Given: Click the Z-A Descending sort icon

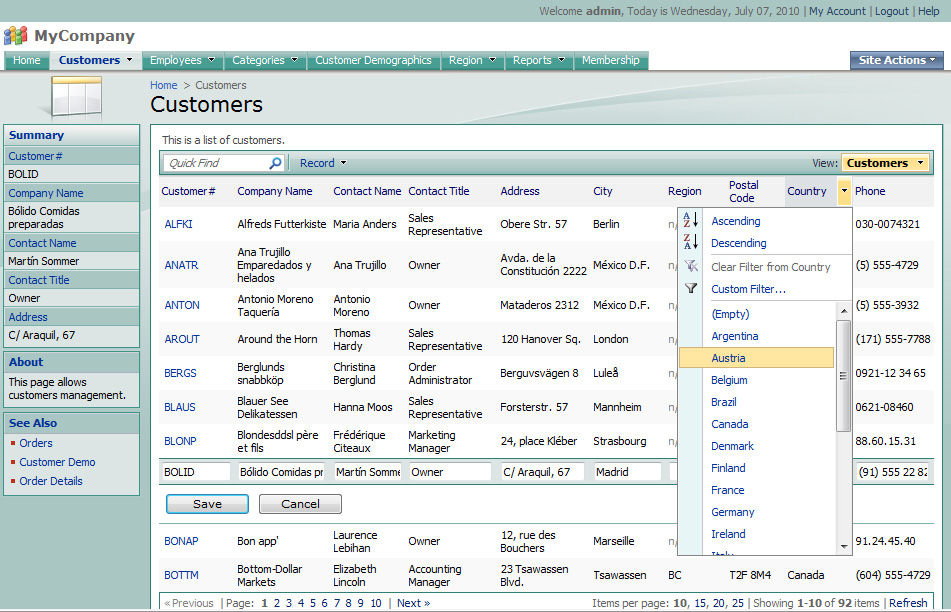Looking at the screenshot, I should (x=691, y=241).
